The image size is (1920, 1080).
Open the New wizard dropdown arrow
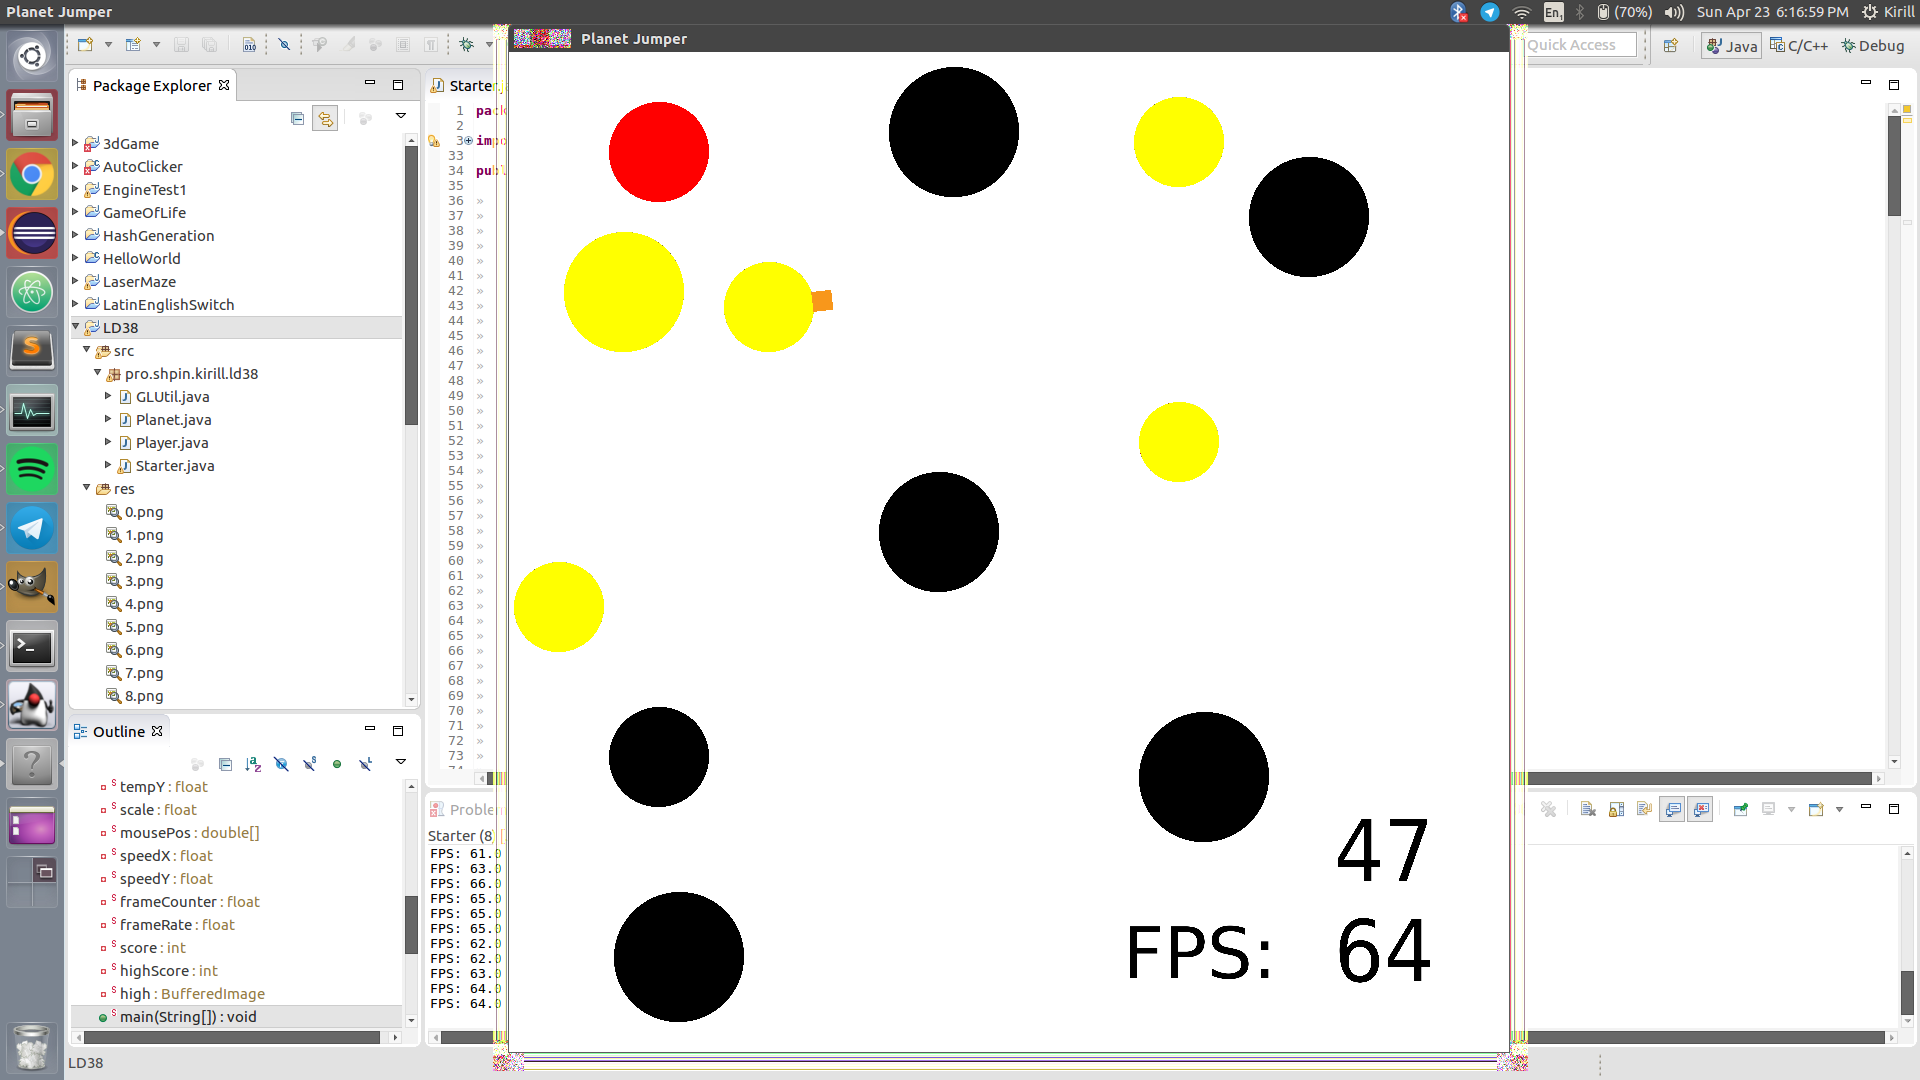point(108,45)
